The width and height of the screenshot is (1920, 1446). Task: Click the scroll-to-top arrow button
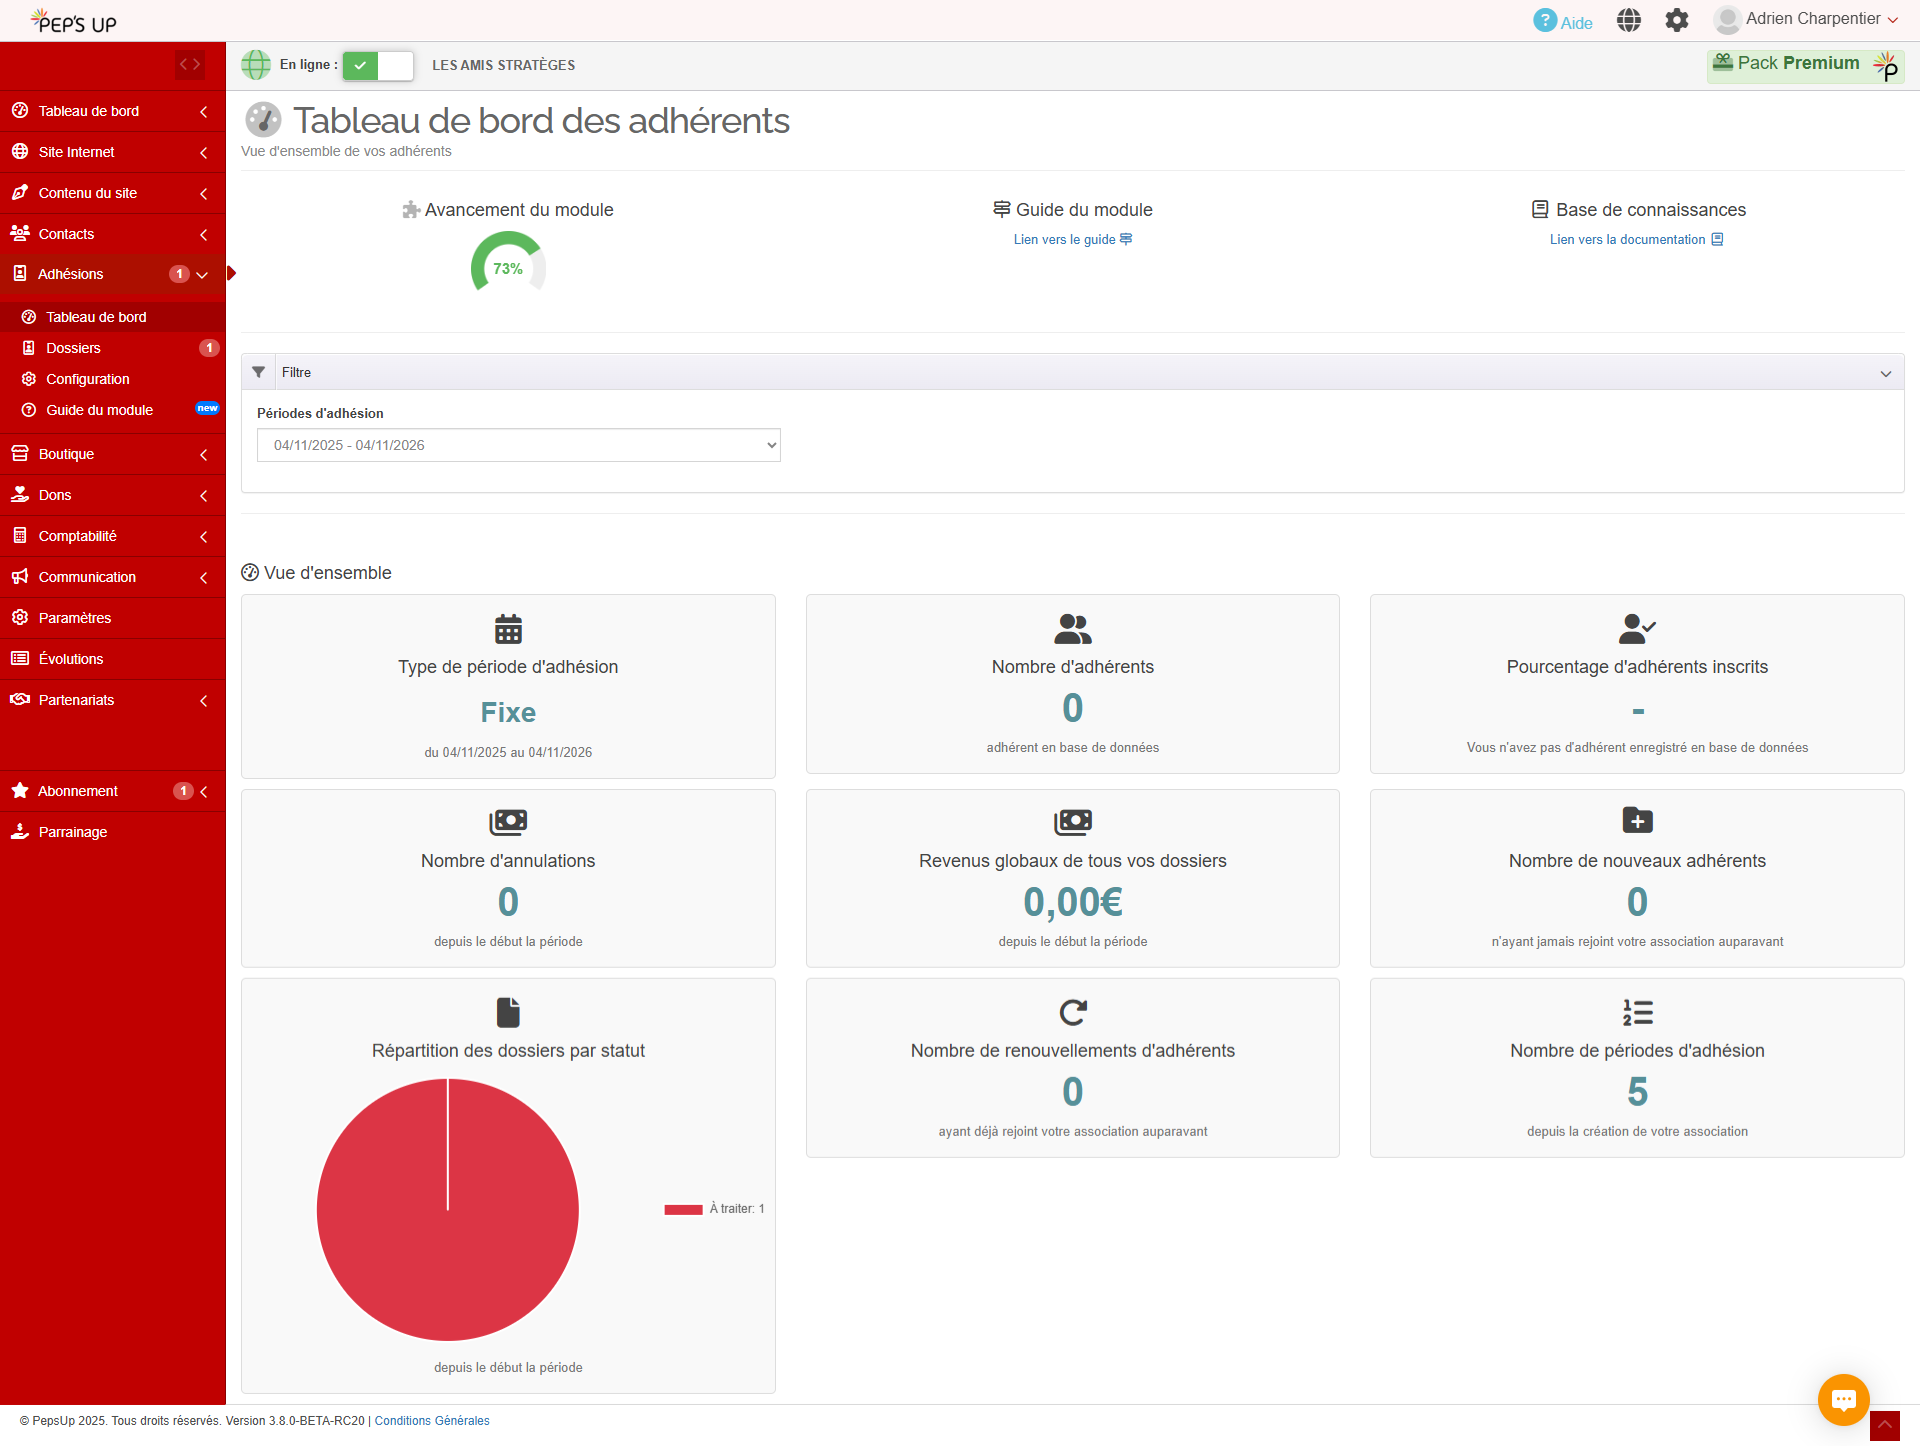(x=1884, y=1425)
